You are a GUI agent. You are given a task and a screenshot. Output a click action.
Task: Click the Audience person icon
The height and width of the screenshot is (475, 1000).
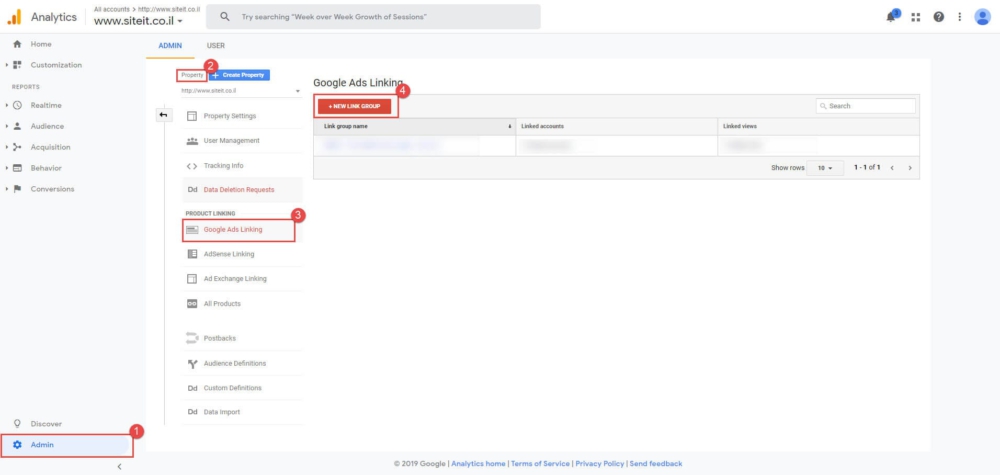coord(17,126)
